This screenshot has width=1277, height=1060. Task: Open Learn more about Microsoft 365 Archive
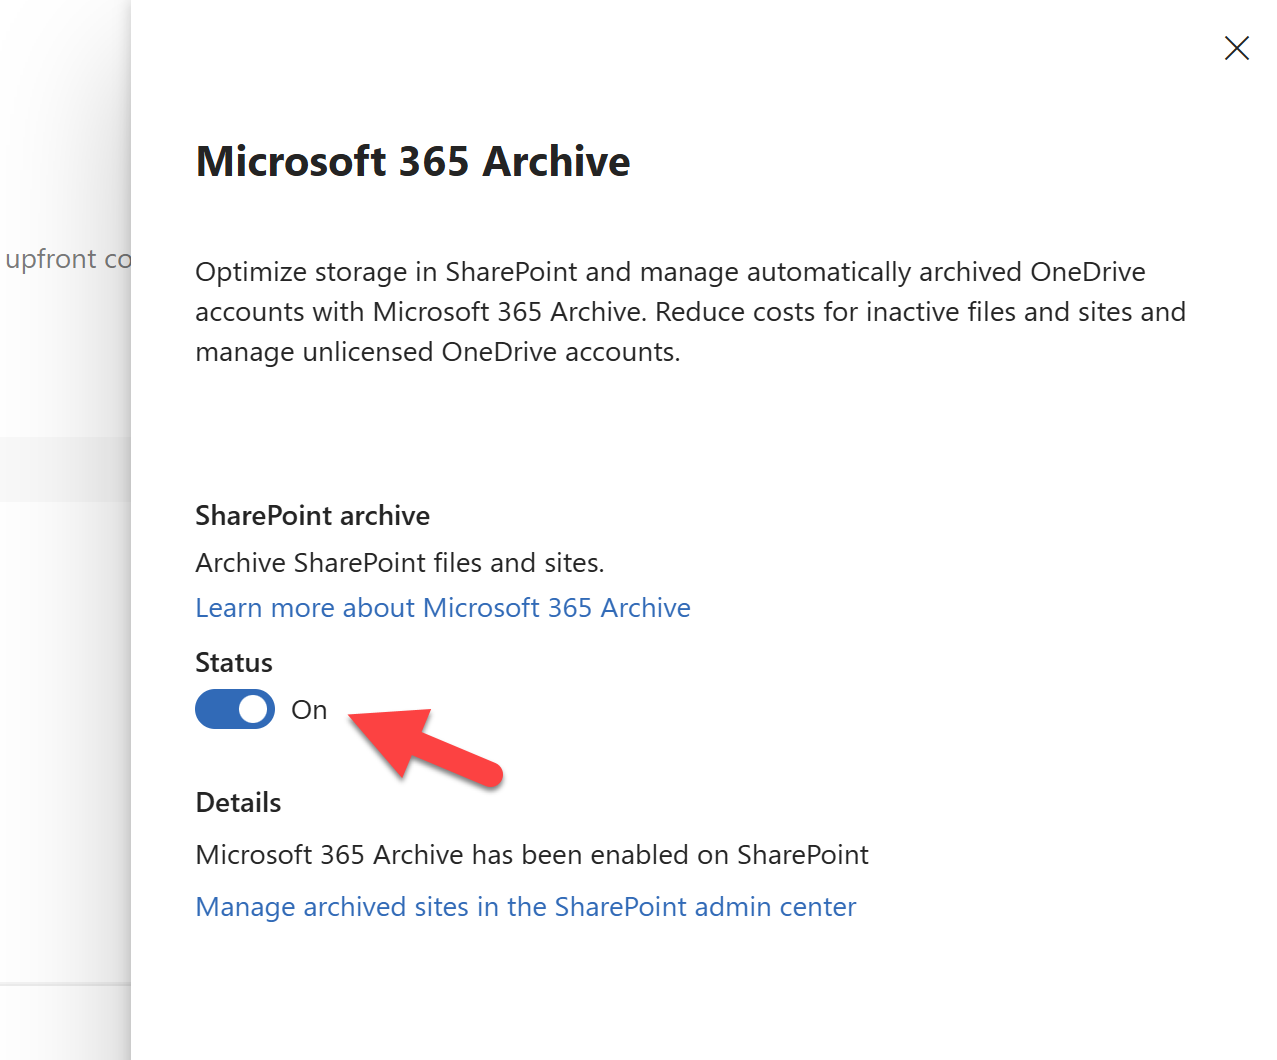[443, 608]
